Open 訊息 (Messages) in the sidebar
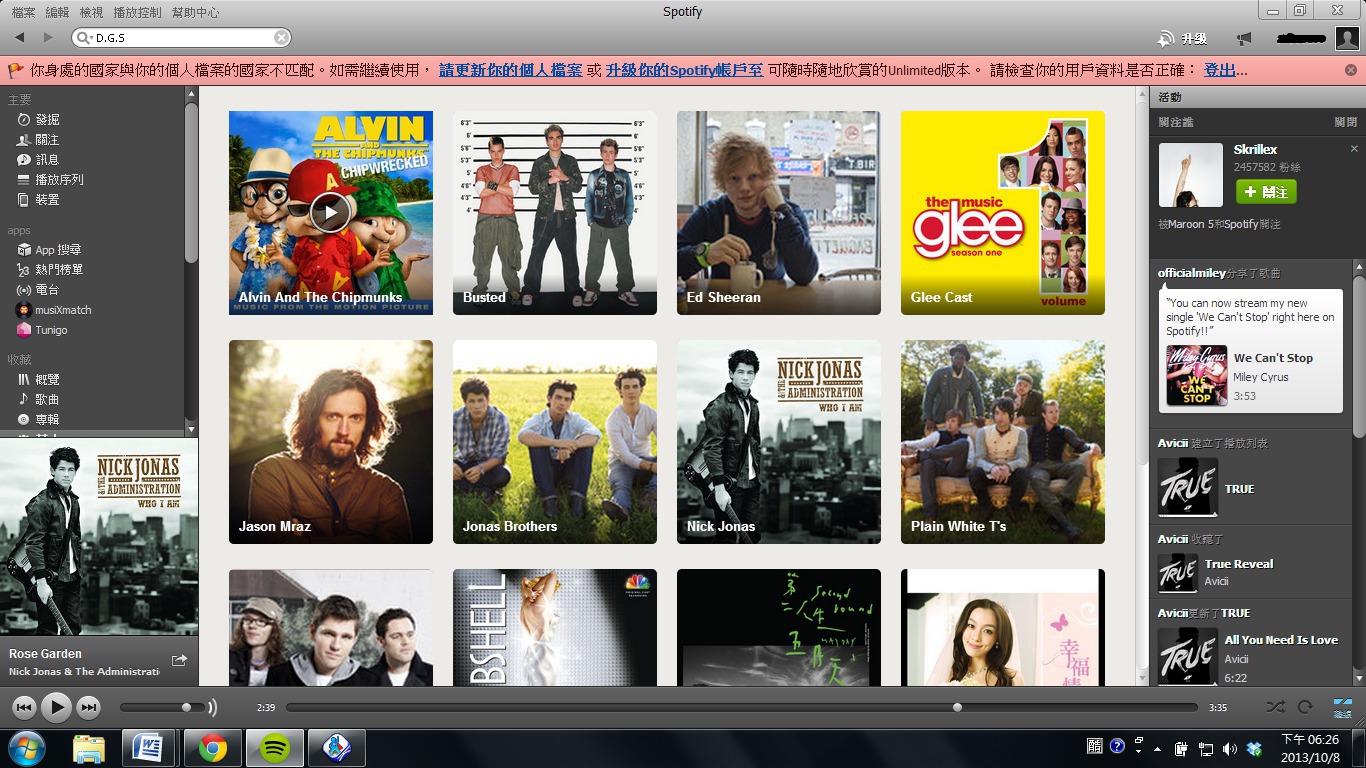Image resolution: width=1366 pixels, height=768 pixels. click(x=40, y=159)
